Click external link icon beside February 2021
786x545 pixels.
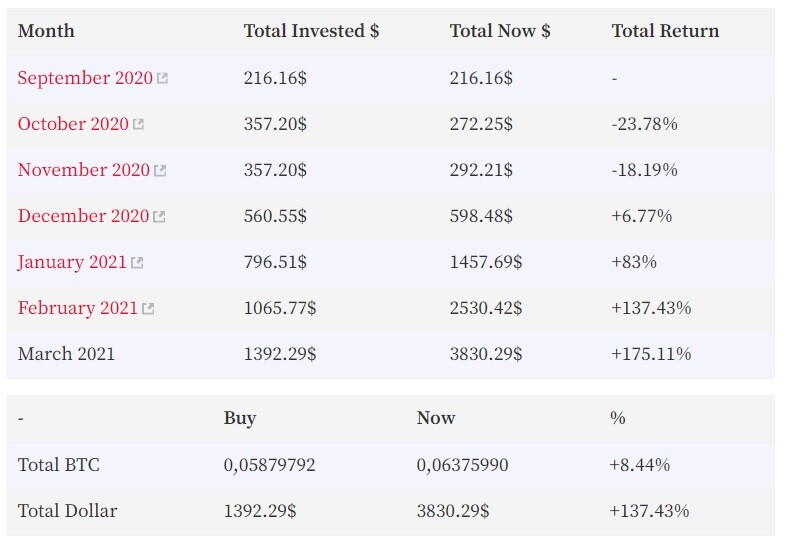pos(148,309)
